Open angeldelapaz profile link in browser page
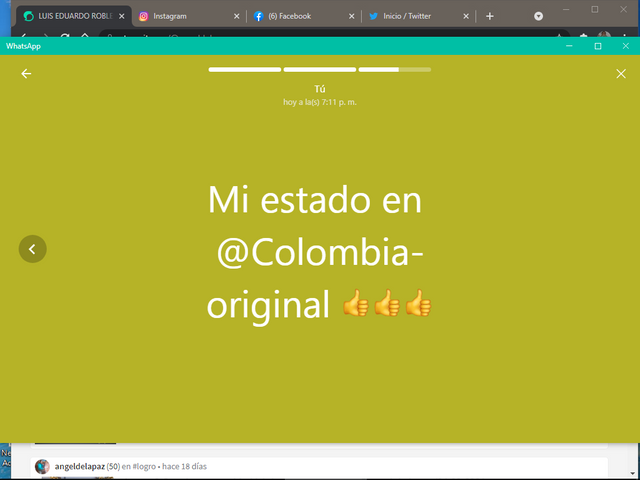The image size is (640, 480). [80, 466]
